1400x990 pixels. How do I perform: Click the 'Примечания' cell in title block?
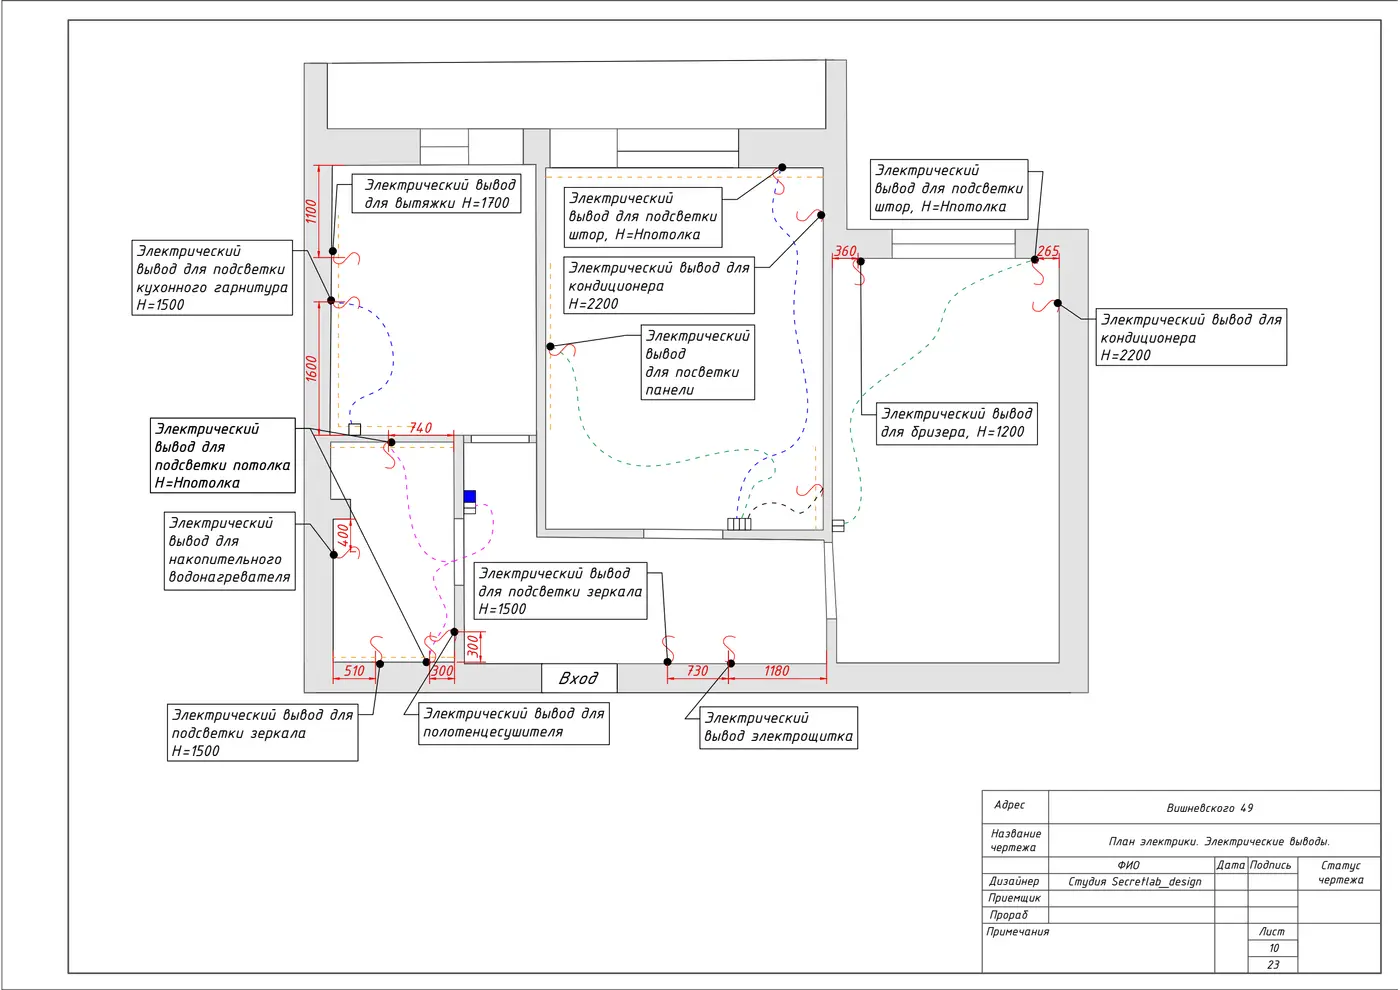pyautogui.click(x=1018, y=932)
